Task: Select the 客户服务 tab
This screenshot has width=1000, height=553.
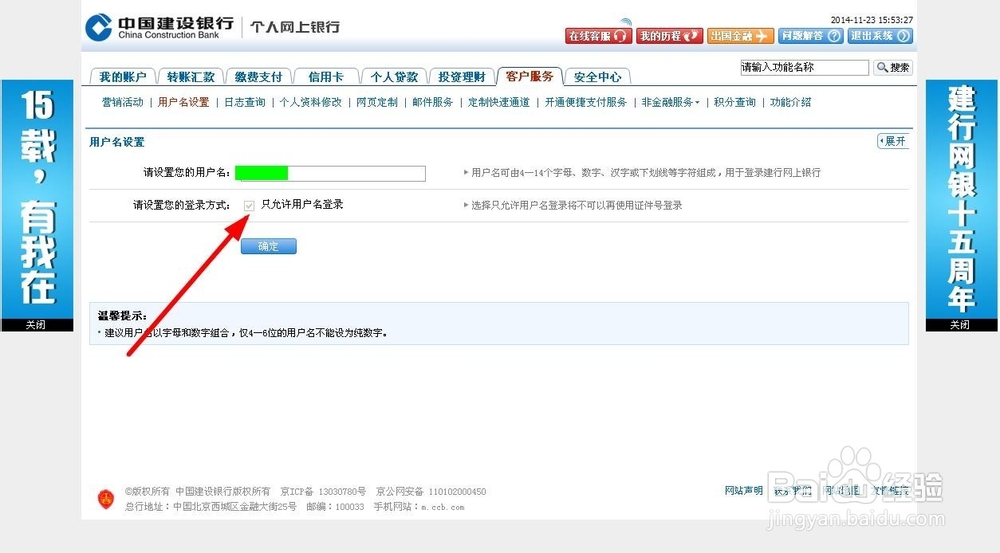Action: pyautogui.click(x=529, y=76)
